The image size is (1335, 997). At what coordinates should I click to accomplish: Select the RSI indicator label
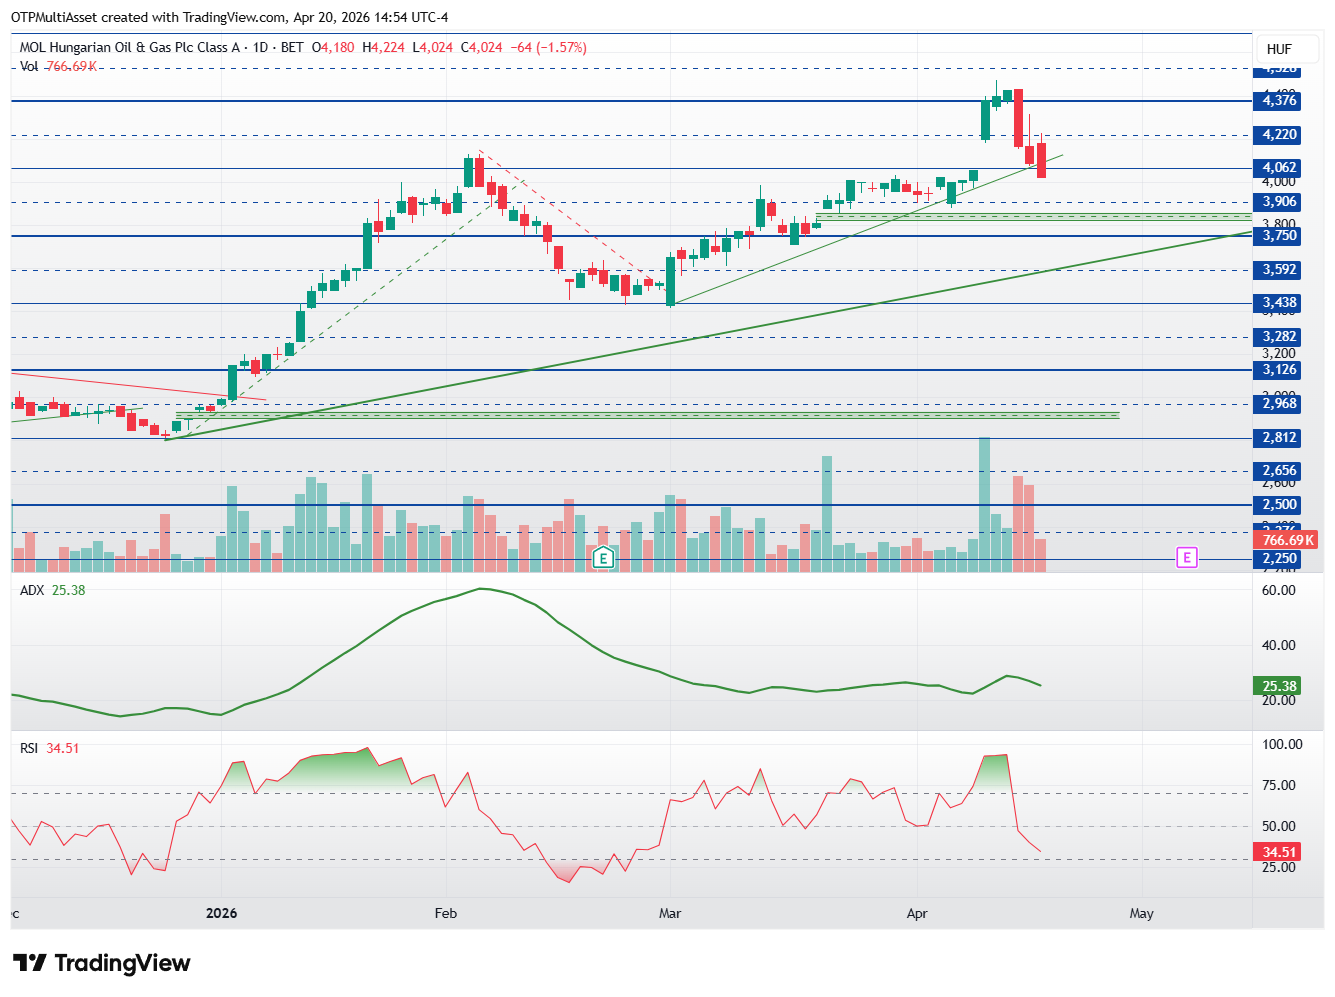pyautogui.click(x=29, y=748)
